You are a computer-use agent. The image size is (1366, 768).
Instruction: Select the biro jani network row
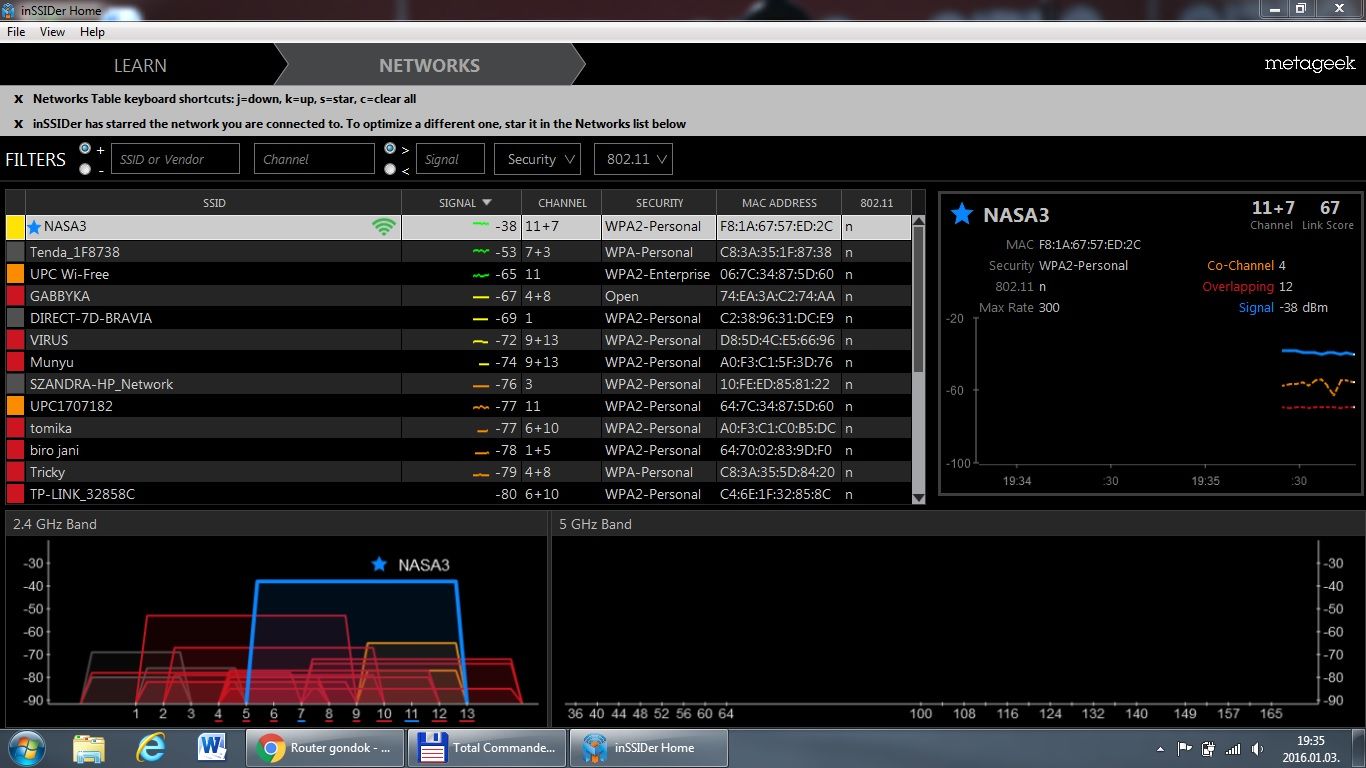(x=459, y=450)
